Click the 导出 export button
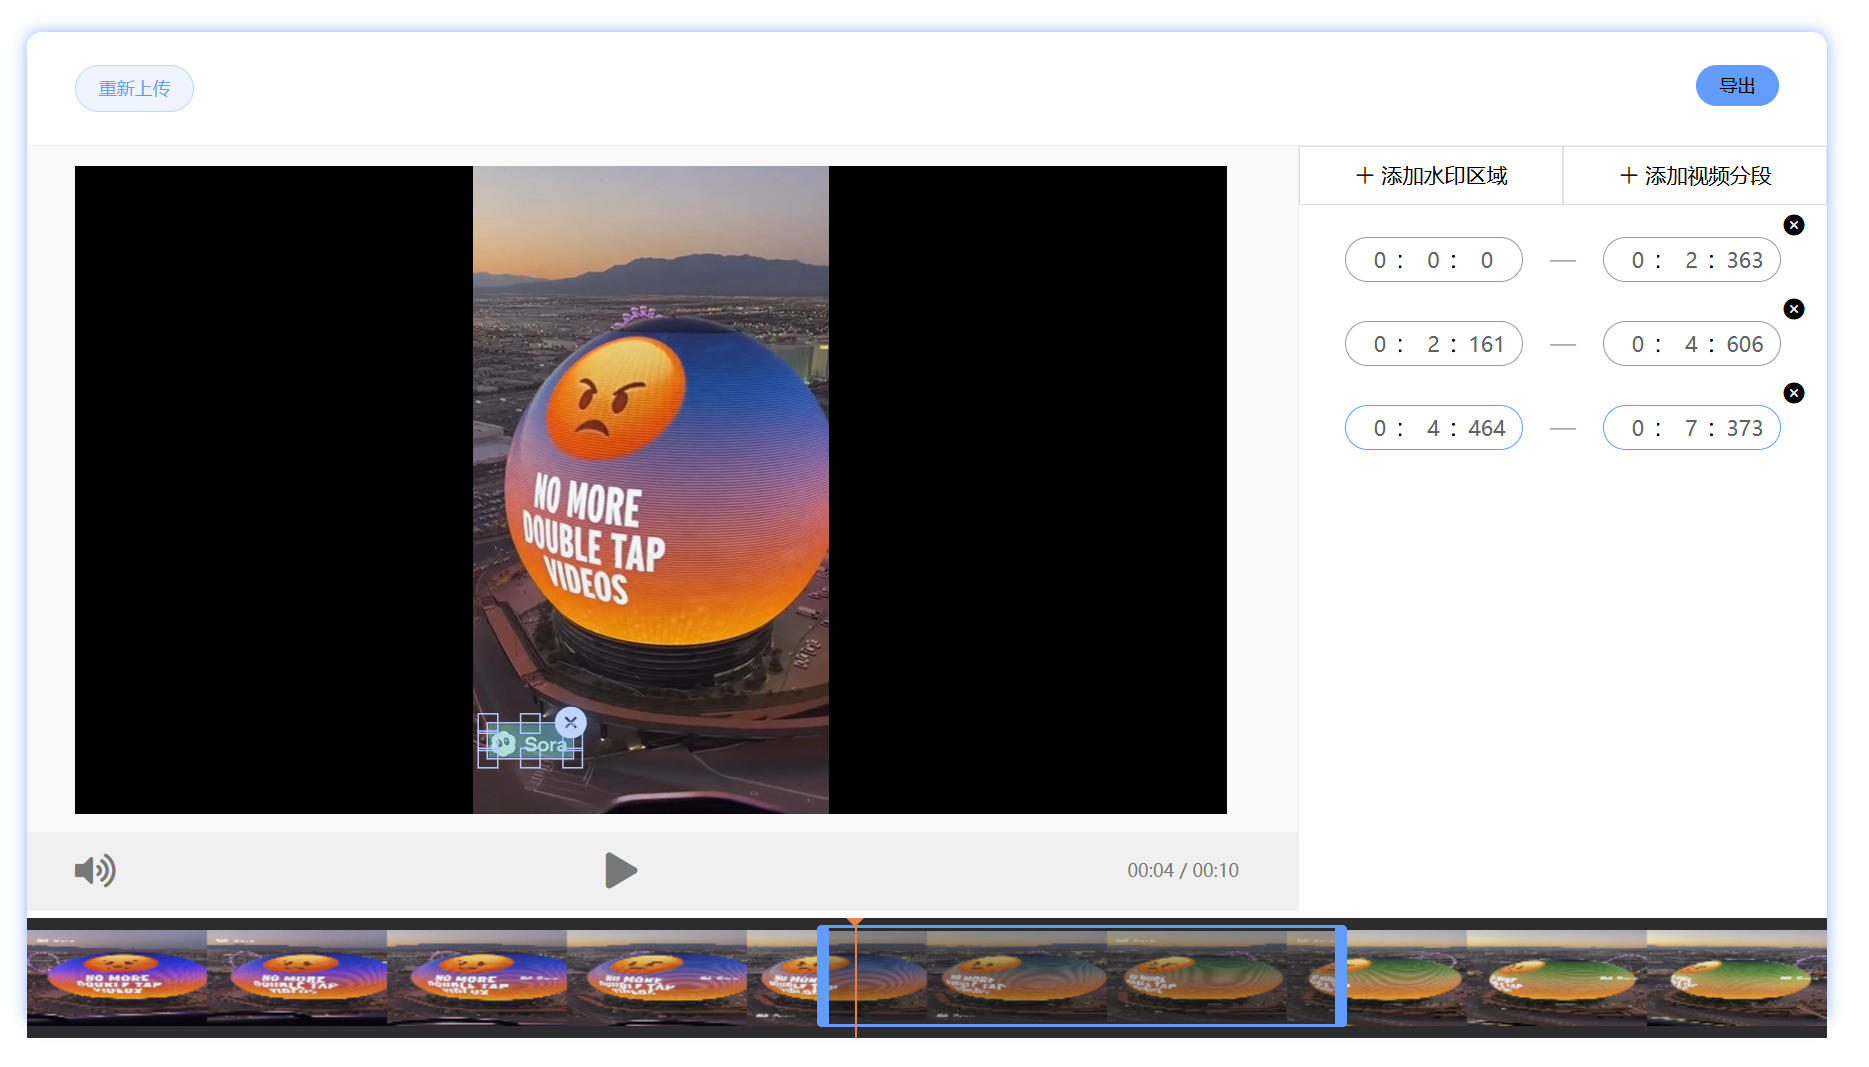Image resolution: width=1869 pixels, height=1067 pixels. pyautogui.click(x=1736, y=86)
